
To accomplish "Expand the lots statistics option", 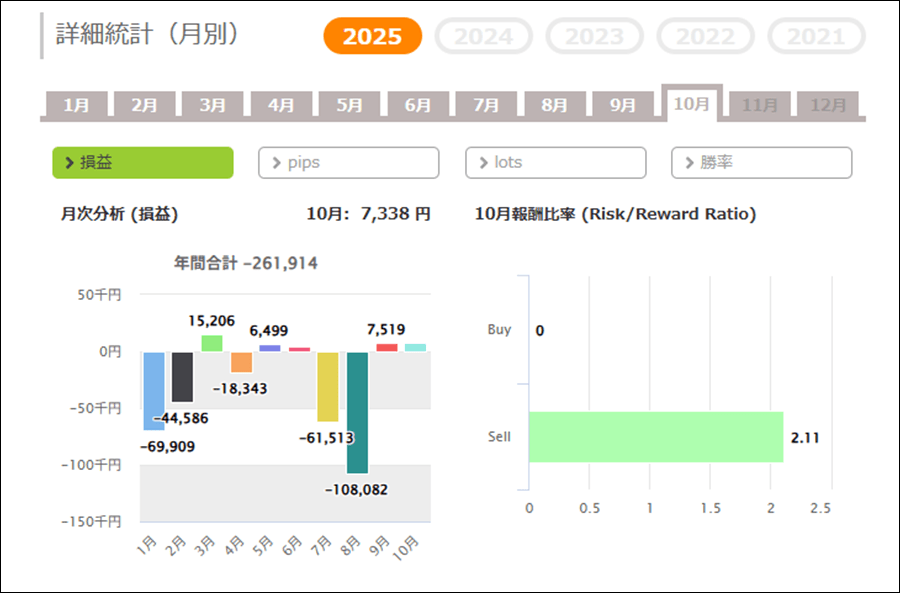I will (555, 163).
